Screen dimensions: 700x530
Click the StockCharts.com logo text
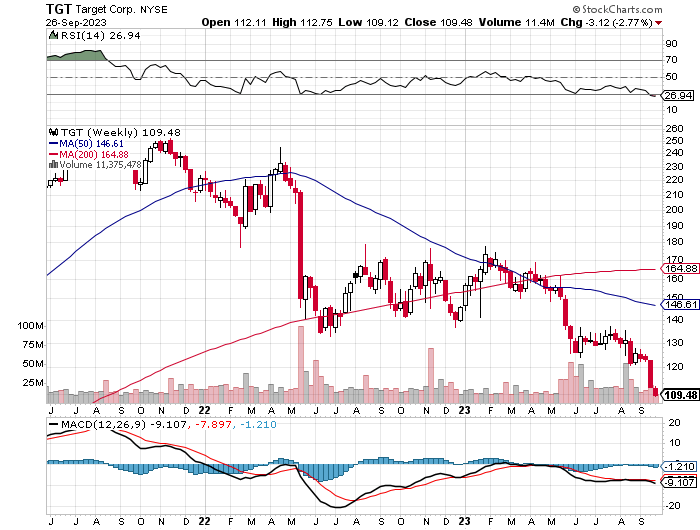(x=617, y=9)
